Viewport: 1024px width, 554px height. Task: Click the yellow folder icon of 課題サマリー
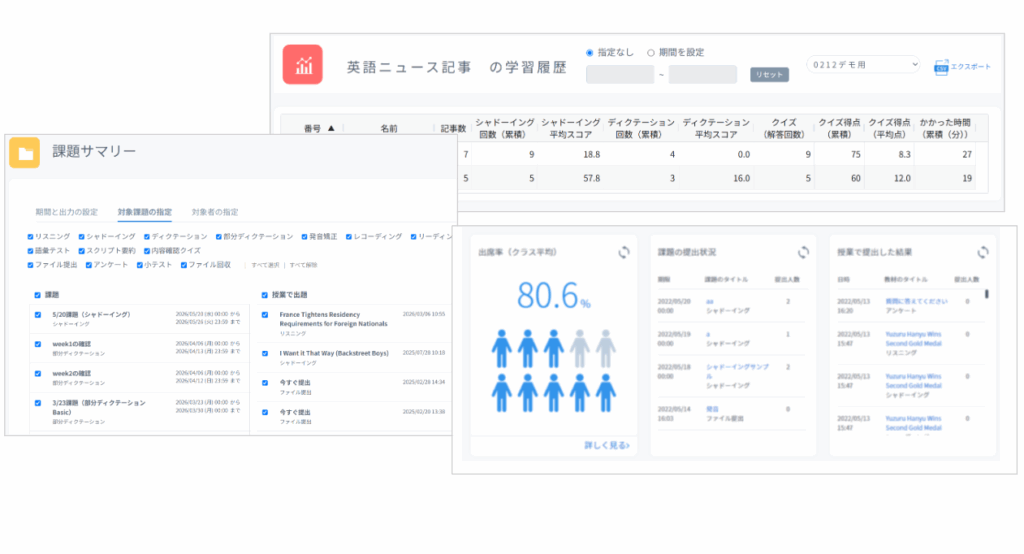tap(25, 153)
